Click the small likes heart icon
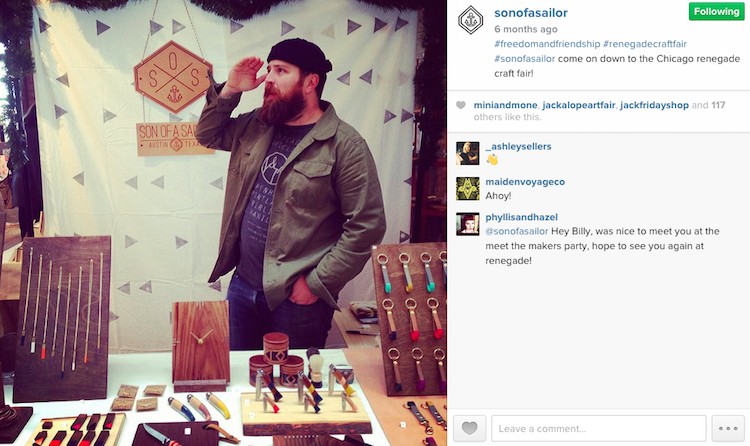This screenshot has height=446, width=750. [x=461, y=105]
